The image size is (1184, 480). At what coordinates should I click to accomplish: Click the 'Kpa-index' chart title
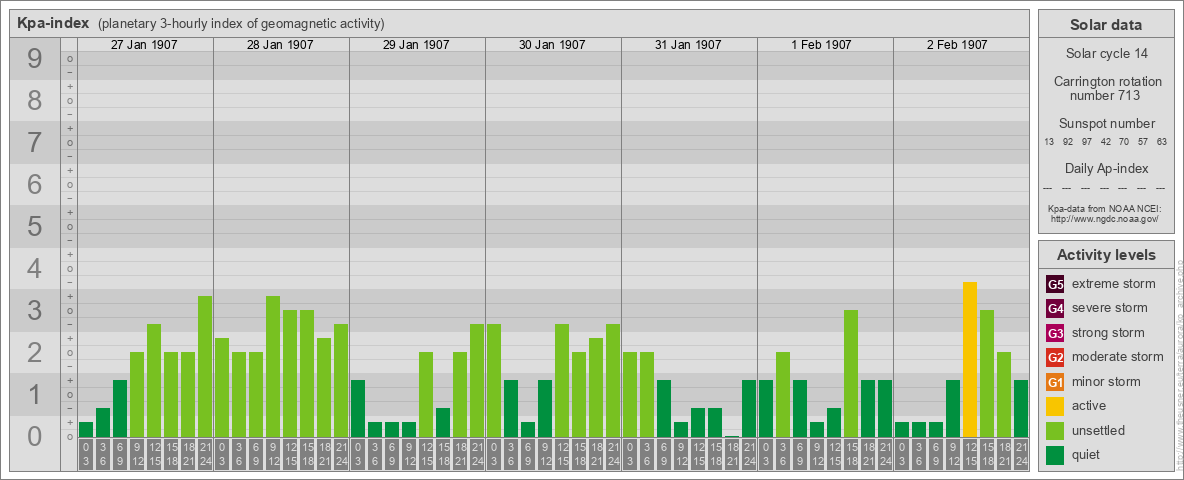[53, 23]
